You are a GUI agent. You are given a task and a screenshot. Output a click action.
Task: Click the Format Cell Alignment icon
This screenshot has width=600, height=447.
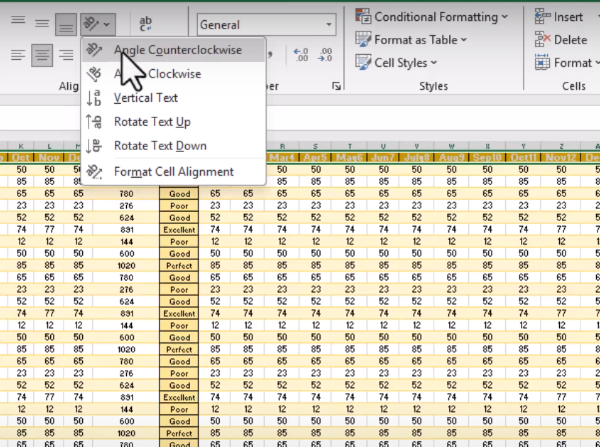[x=95, y=172]
